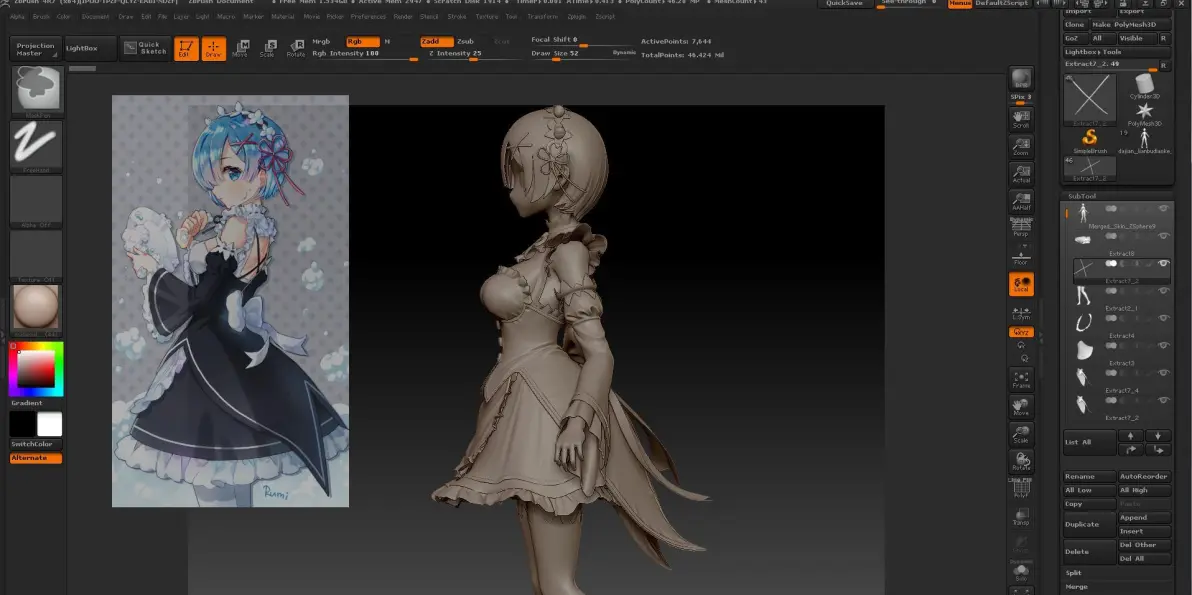1192x595 pixels.
Task: Adjust the Draw Size slider
Action: click(583, 54)
